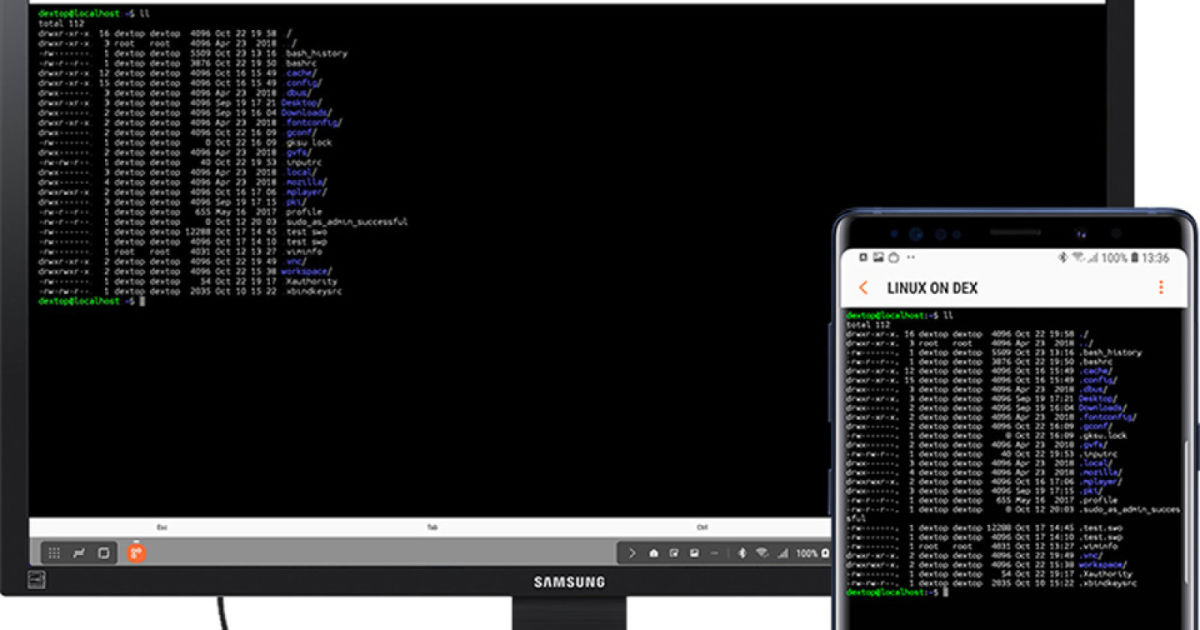1200x630 pixels.
Task: Tap the .test.swo file in phone terminal
Action: [x=1100, y=528]
